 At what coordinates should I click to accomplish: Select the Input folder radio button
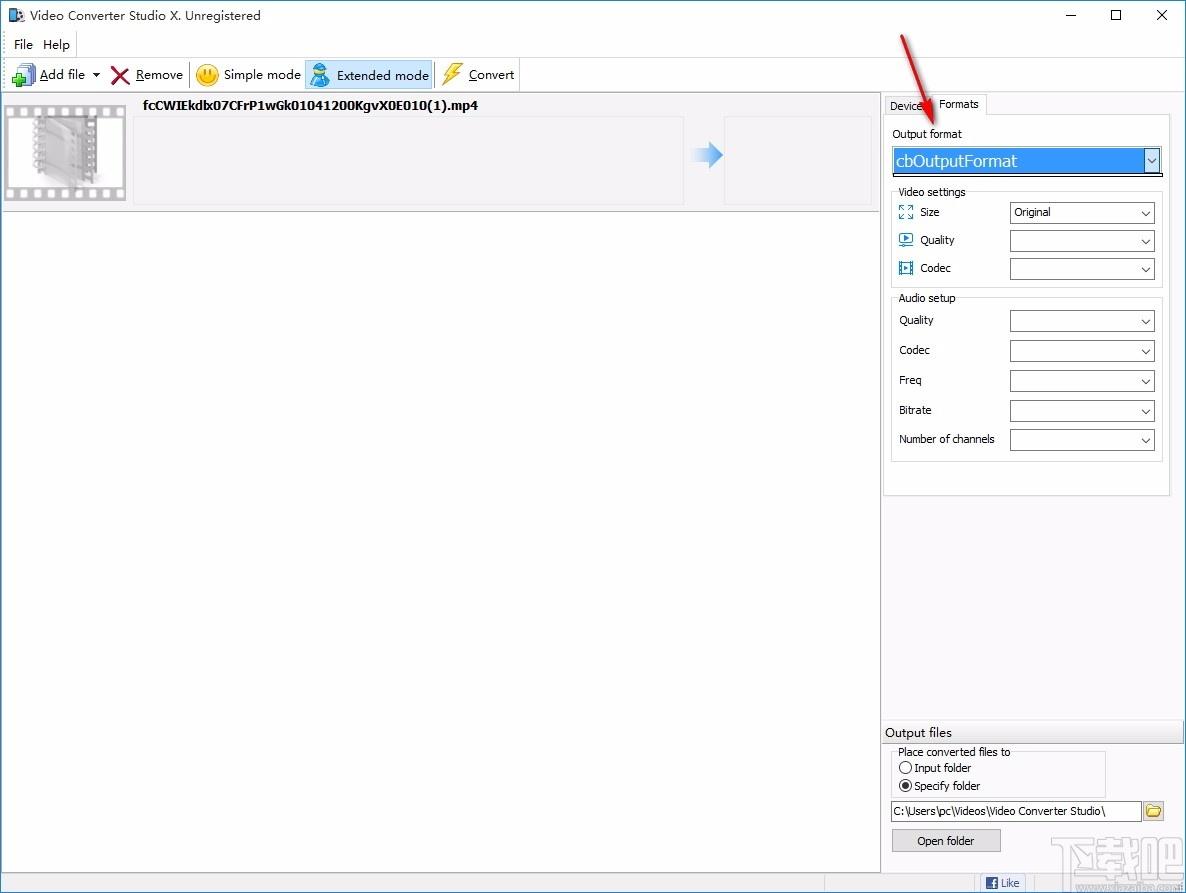coord(905,767)
